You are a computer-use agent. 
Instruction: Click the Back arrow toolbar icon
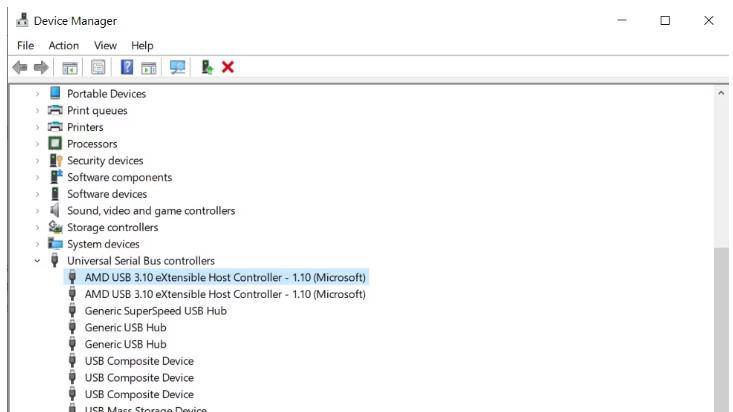tap(20, 67)
